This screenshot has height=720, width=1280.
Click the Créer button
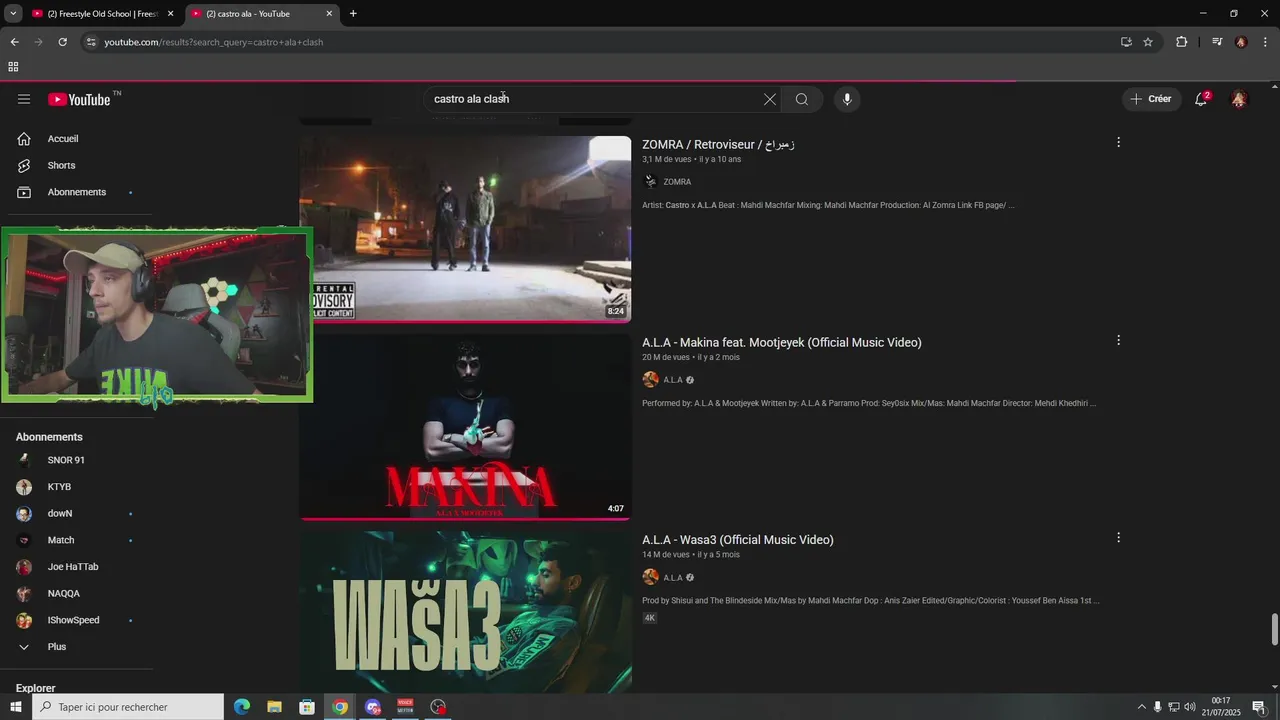[x=1150, y=99]
